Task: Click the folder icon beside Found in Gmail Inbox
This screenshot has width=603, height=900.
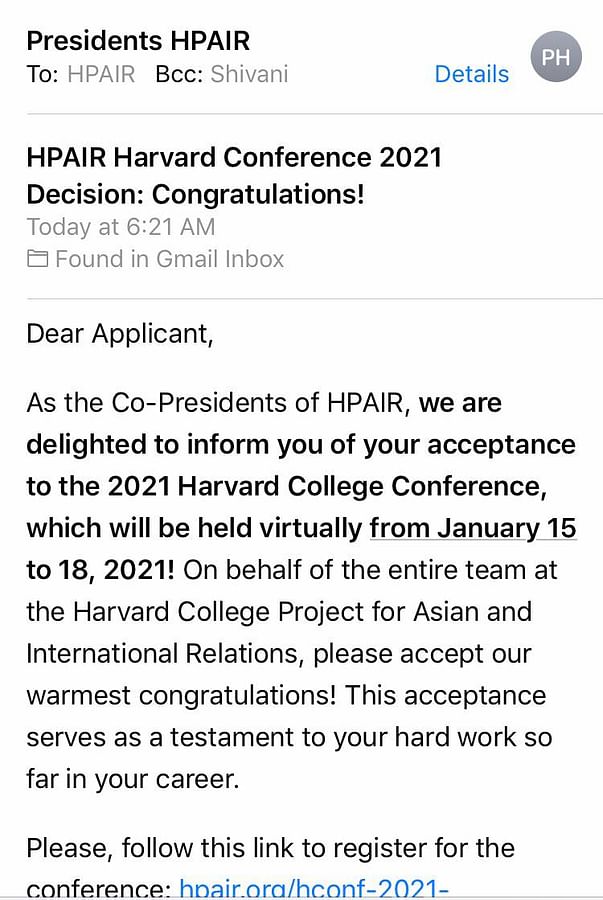Action: pyautogui.click(x=38, y=259)
